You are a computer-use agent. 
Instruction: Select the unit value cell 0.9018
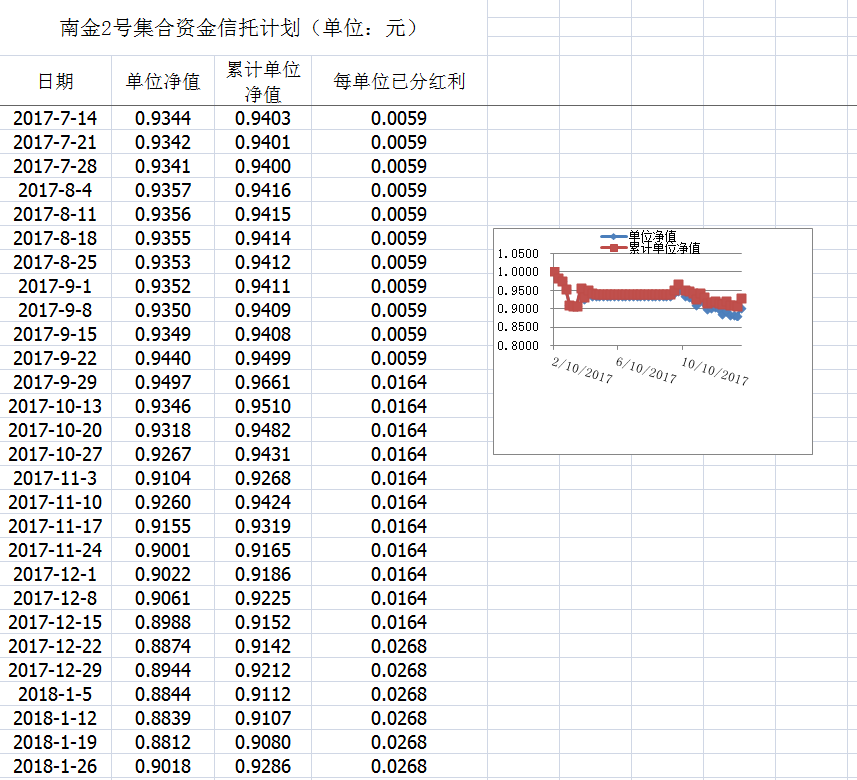click(x=163, y=766)
